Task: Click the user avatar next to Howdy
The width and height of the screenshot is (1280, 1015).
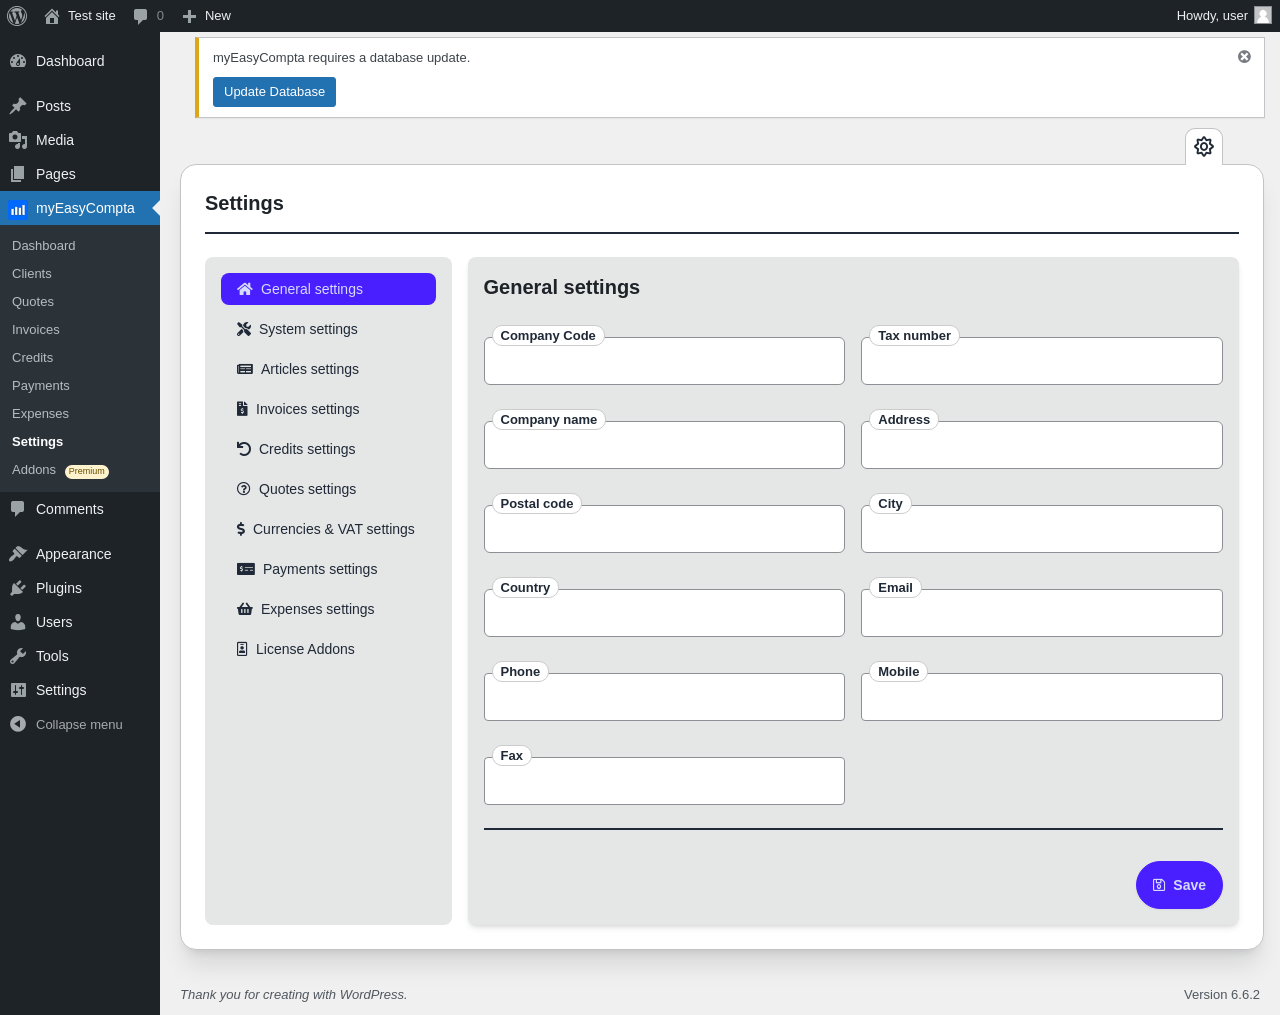Action: point(1263,15)
